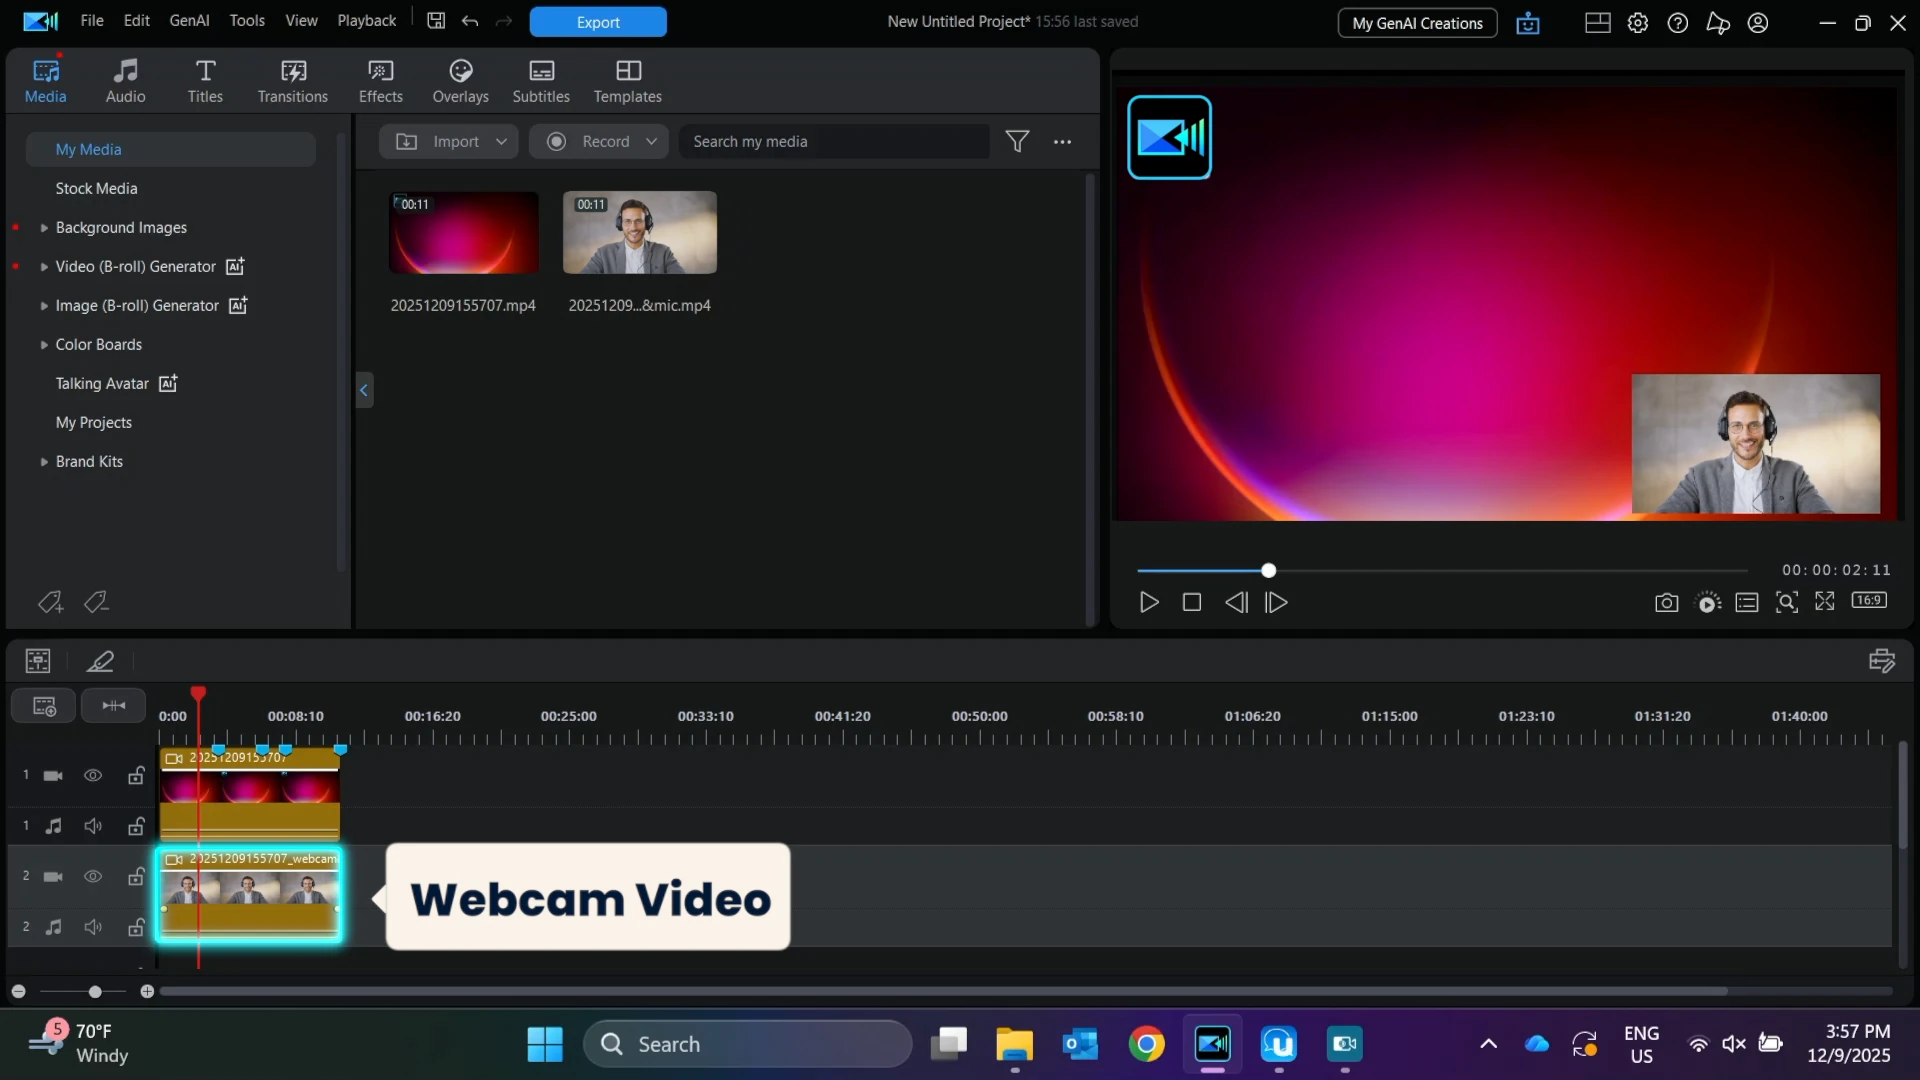Take a preview snapshot with camera icon
This screenshot has width=1920, height=1080.
(1666, 602)
